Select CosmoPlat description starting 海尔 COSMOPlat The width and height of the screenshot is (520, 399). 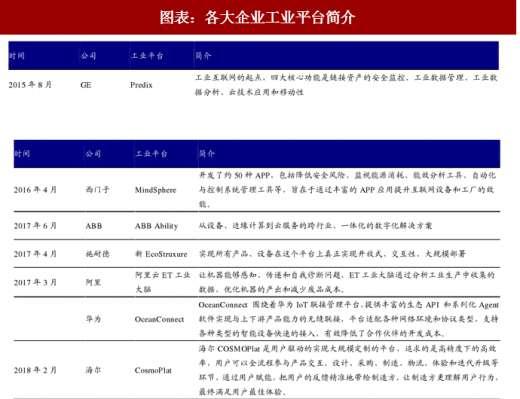[348, 370]
